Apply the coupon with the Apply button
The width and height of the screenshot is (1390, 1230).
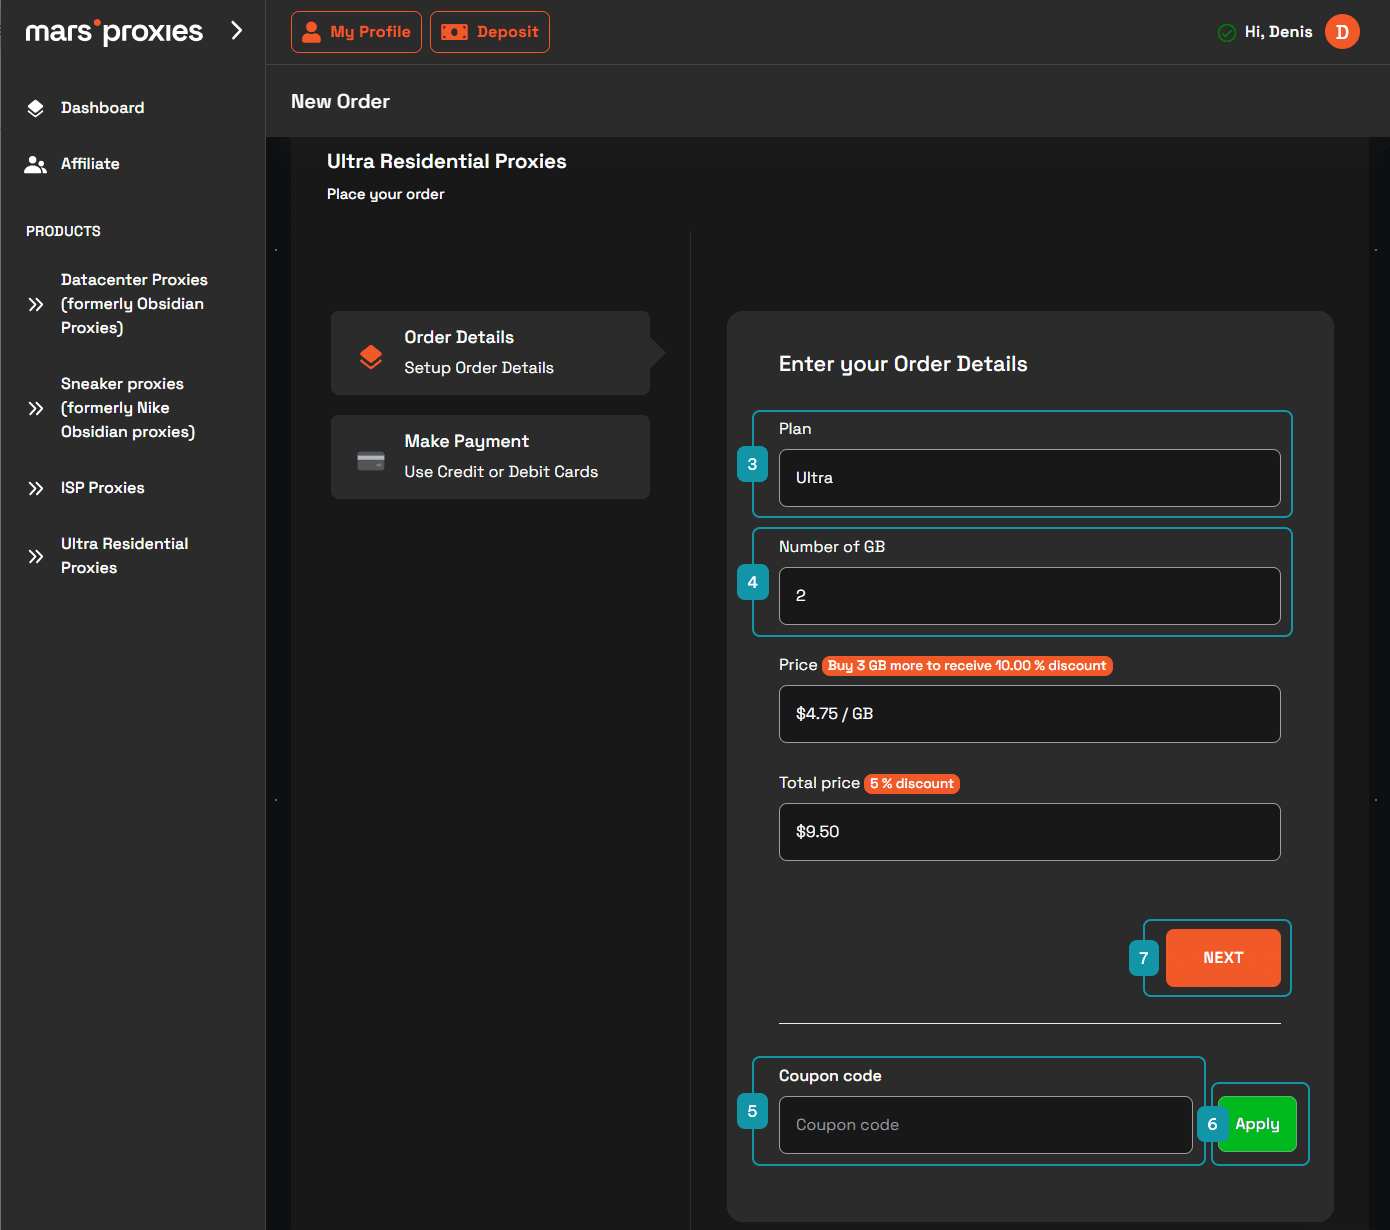pyautogui.click(x=1257, y=1124)
